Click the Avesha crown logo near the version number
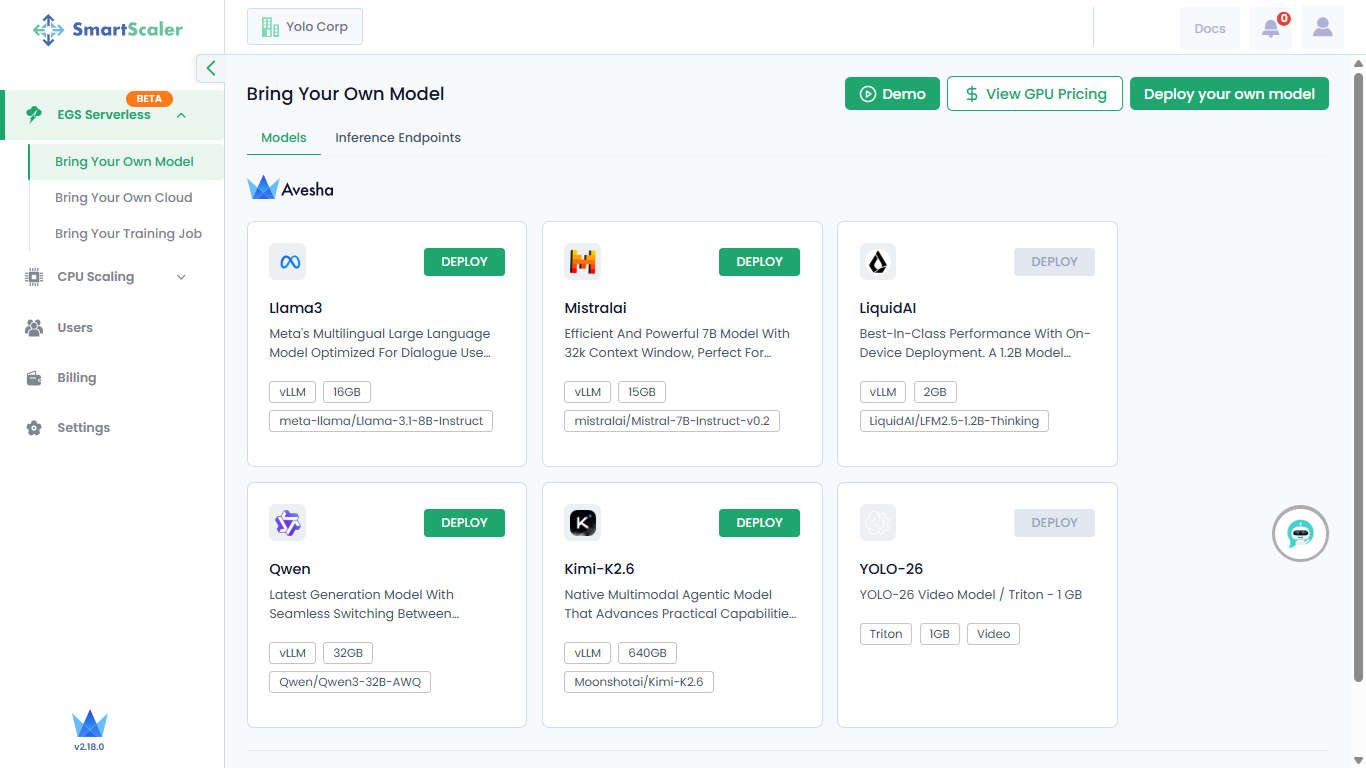 [89, 724]
